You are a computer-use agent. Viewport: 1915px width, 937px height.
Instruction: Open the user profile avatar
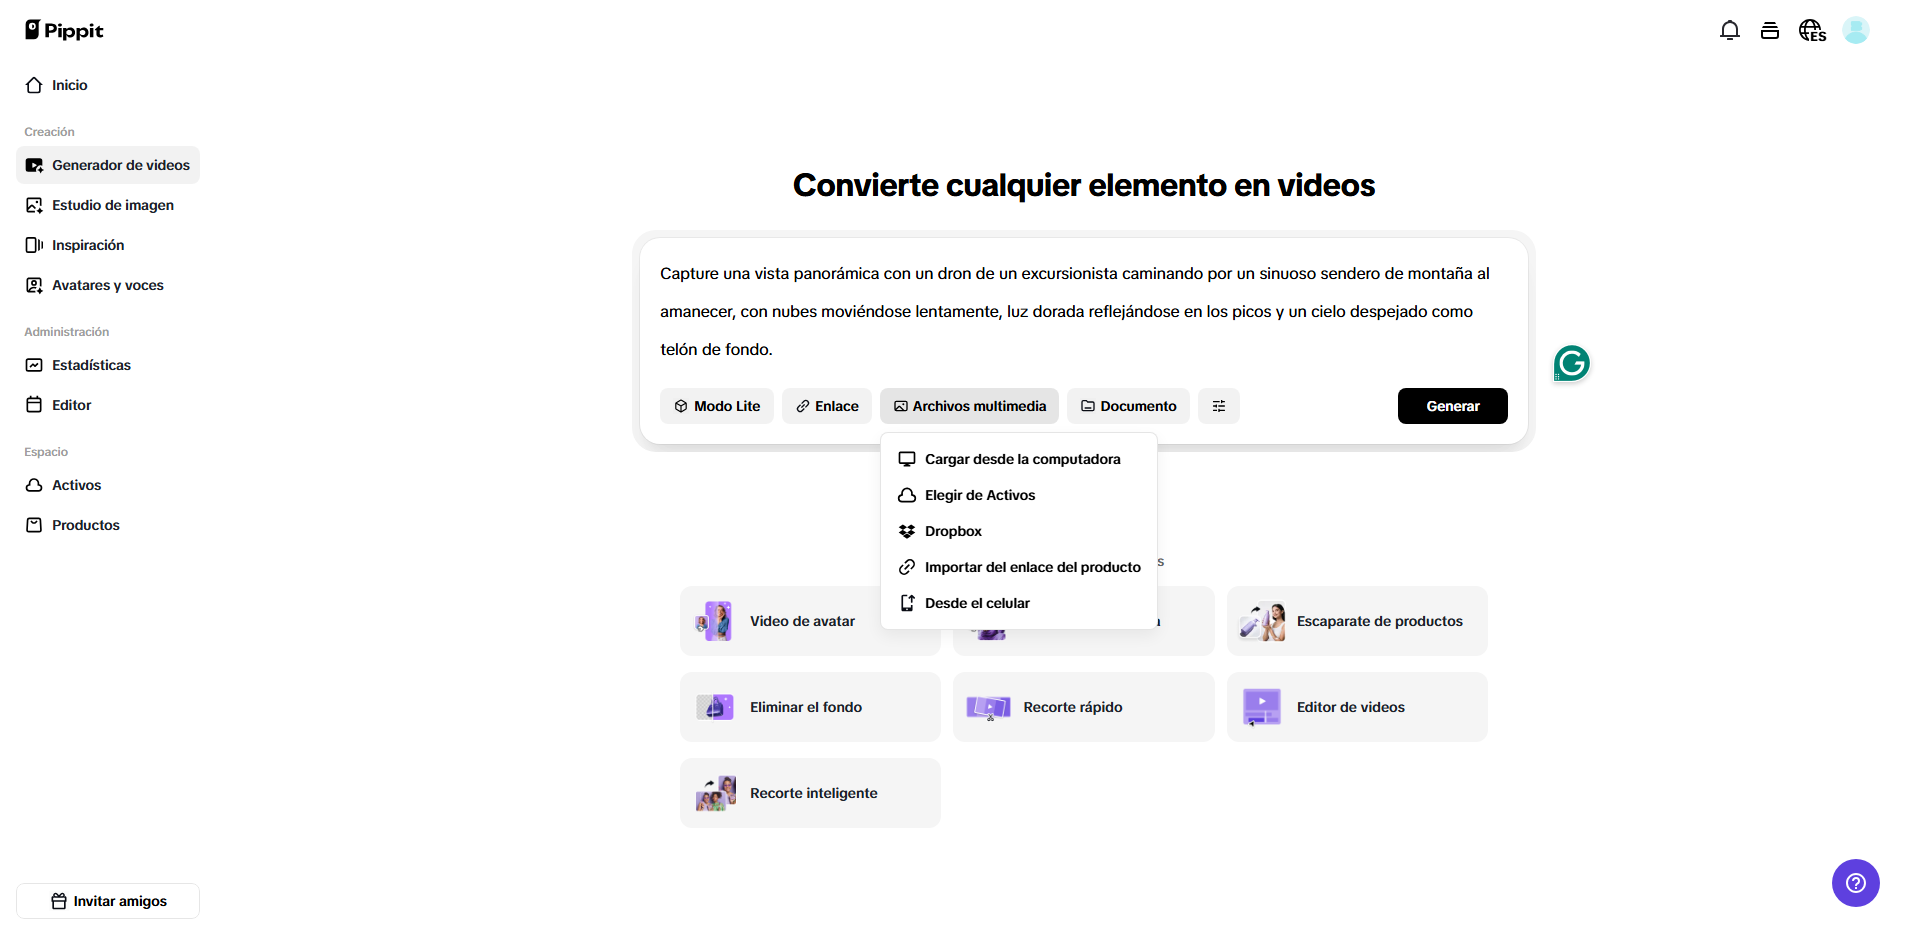click(x=1855, y=31)
